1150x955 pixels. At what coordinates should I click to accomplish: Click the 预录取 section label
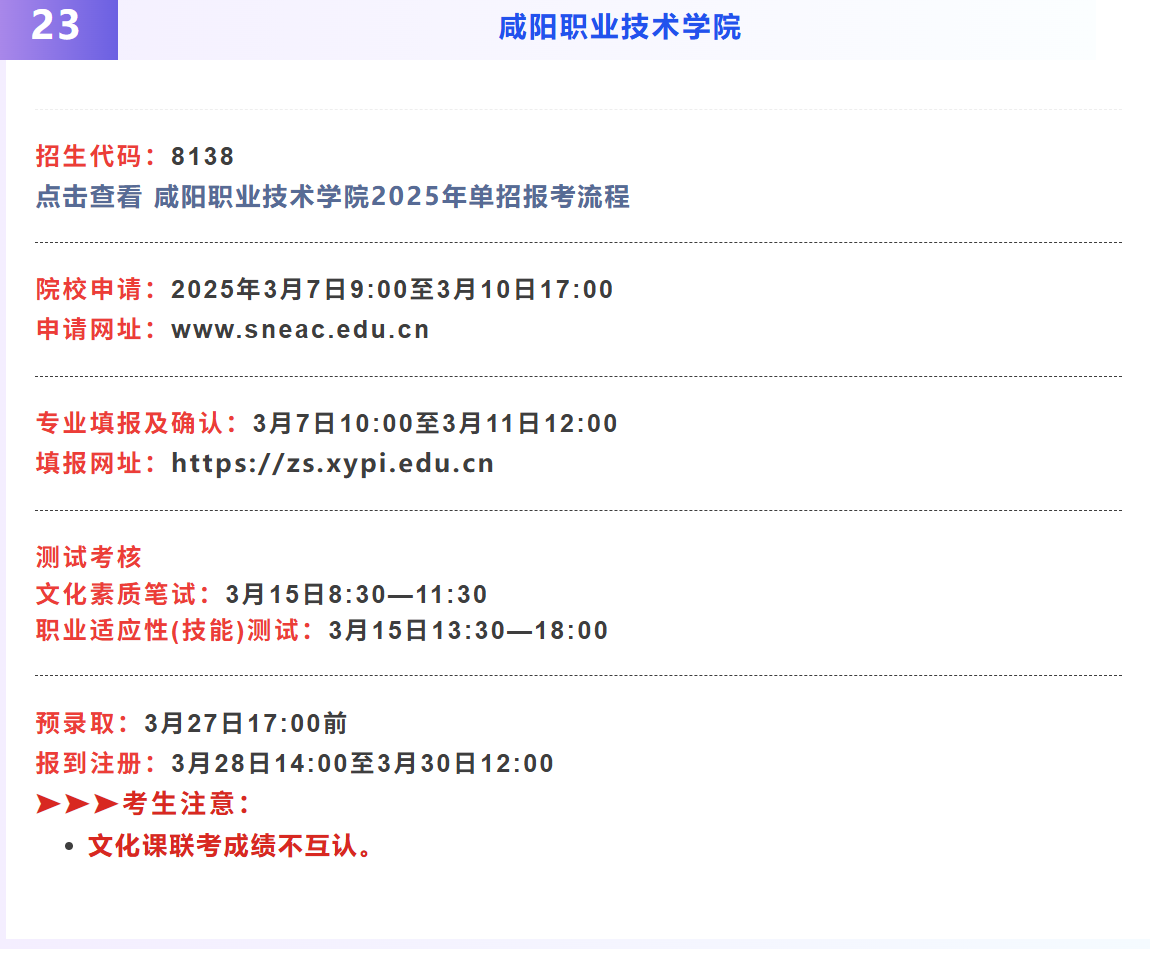pos(75,723)
